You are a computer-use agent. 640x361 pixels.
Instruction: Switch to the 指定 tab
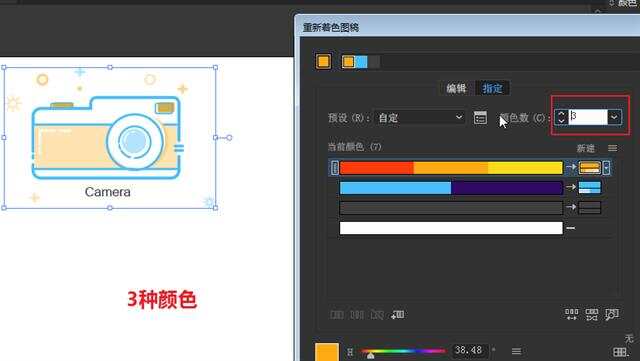492,88
